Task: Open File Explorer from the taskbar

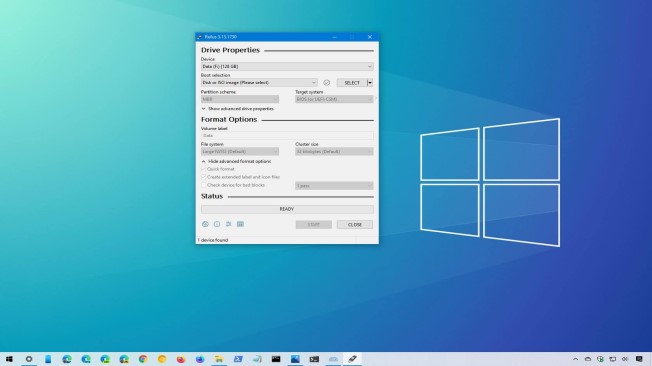Action: pyautogui.click(x=219, y=359)
